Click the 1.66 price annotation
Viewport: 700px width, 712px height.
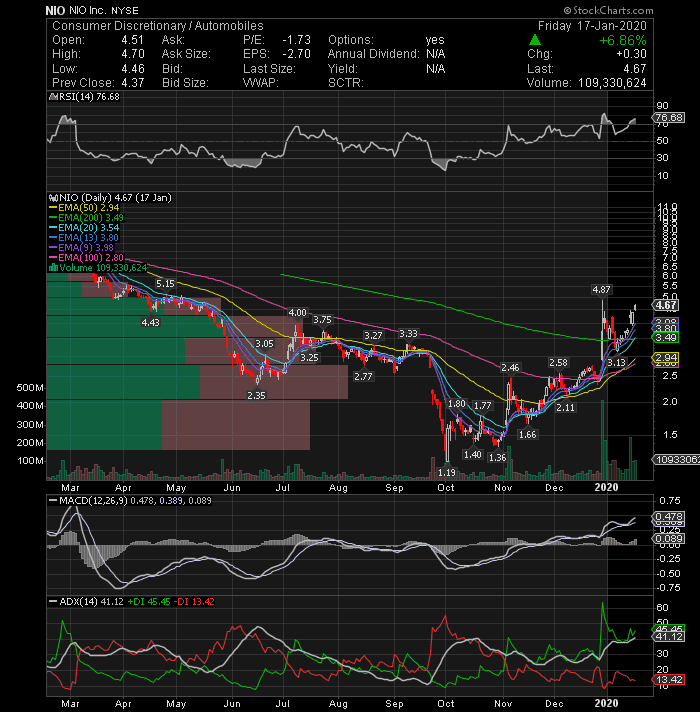tap(527, 435)
